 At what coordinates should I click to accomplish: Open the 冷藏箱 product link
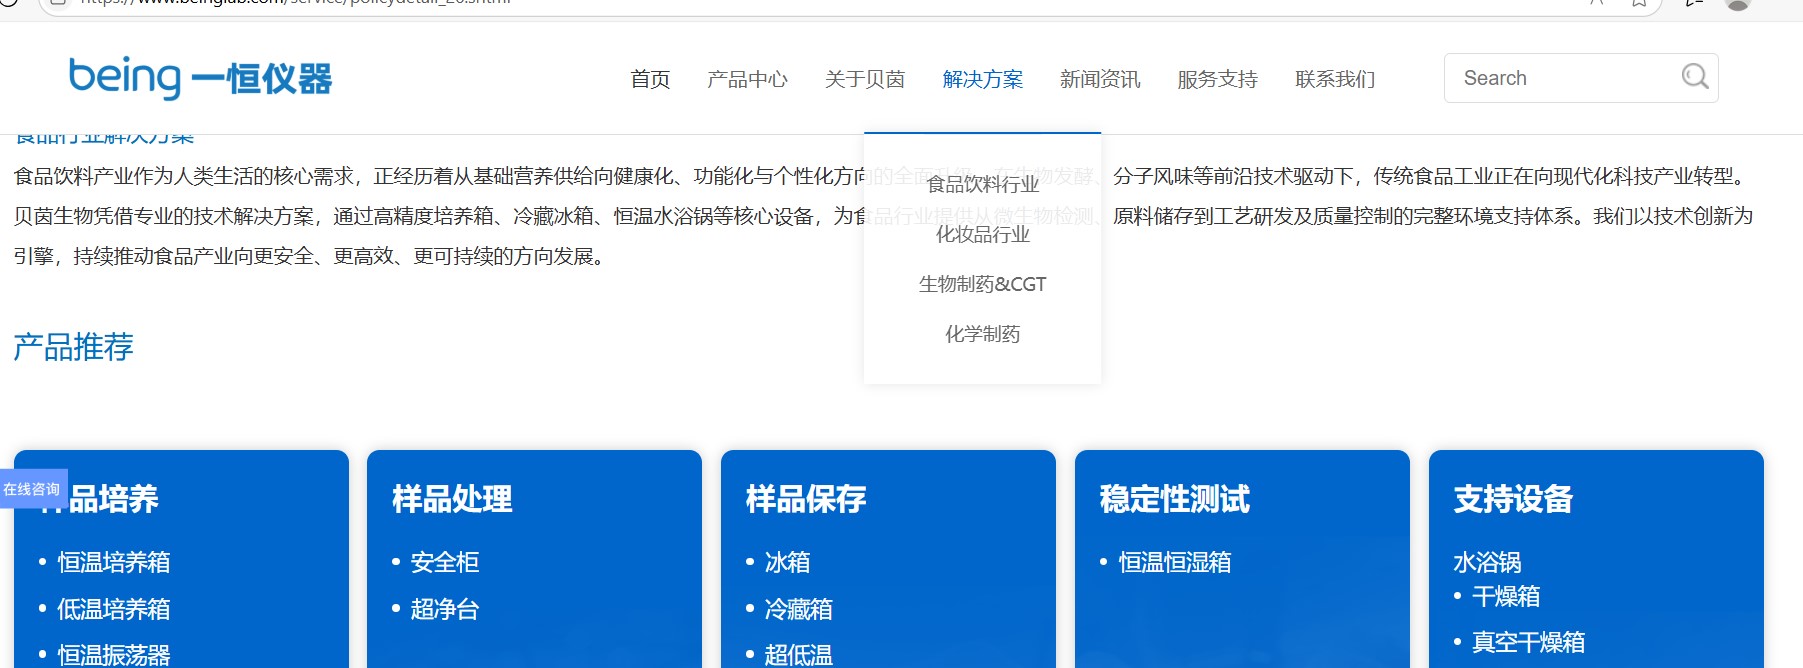(798, 609)
